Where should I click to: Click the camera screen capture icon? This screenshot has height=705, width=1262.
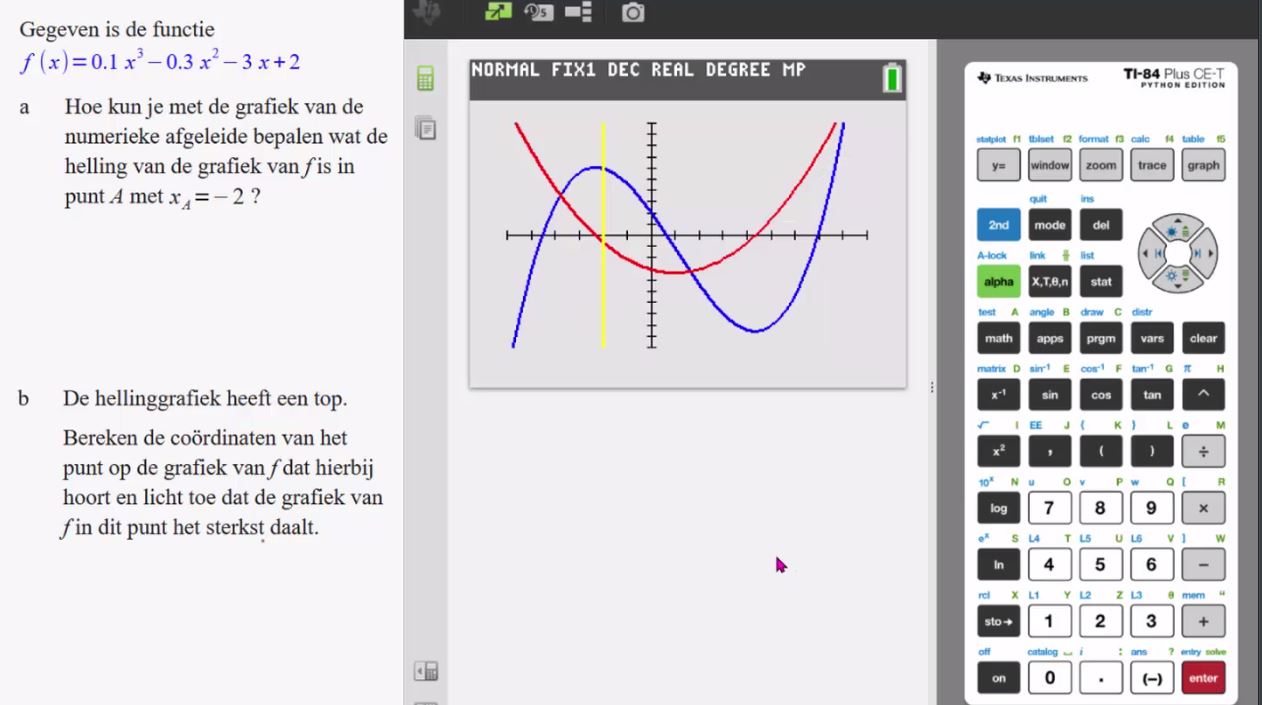click(x=632, y=12)
